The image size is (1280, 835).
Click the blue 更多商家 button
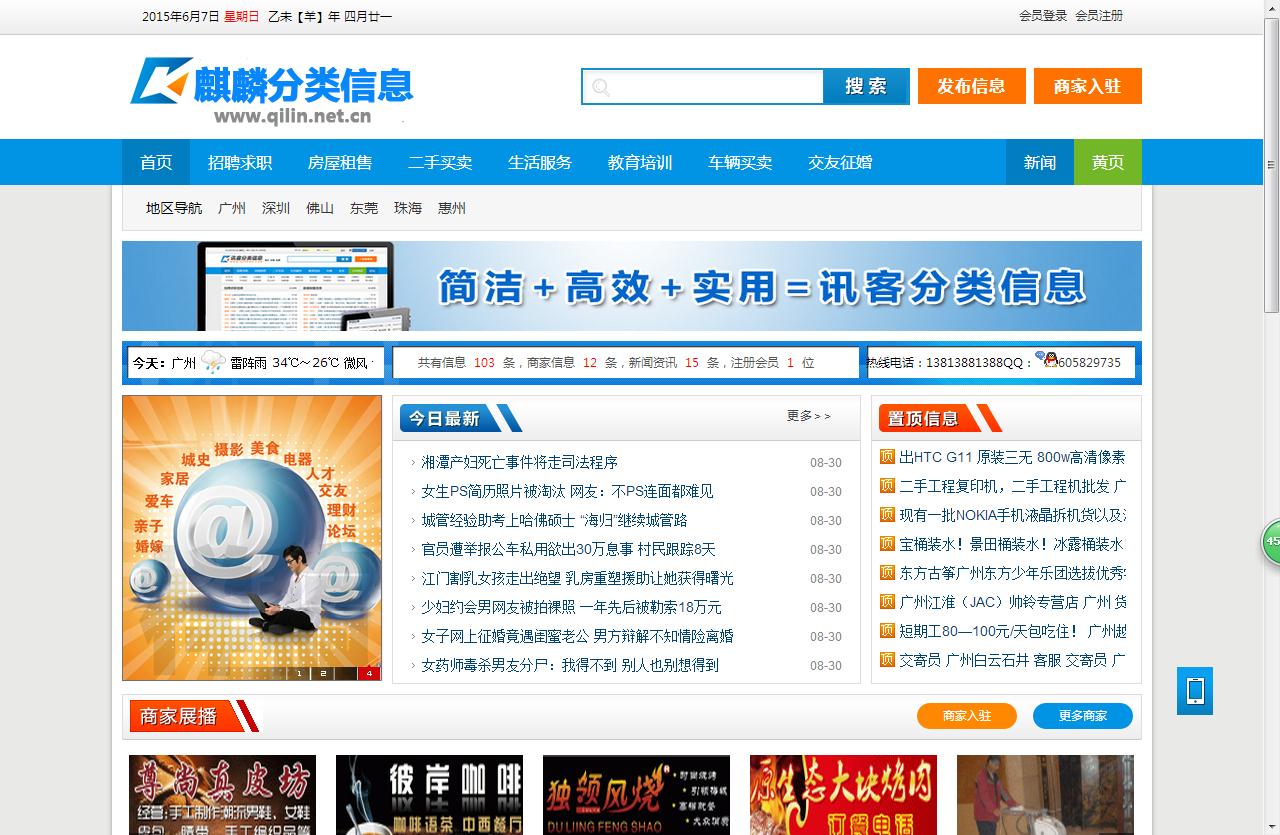[x=1082, y=716]
